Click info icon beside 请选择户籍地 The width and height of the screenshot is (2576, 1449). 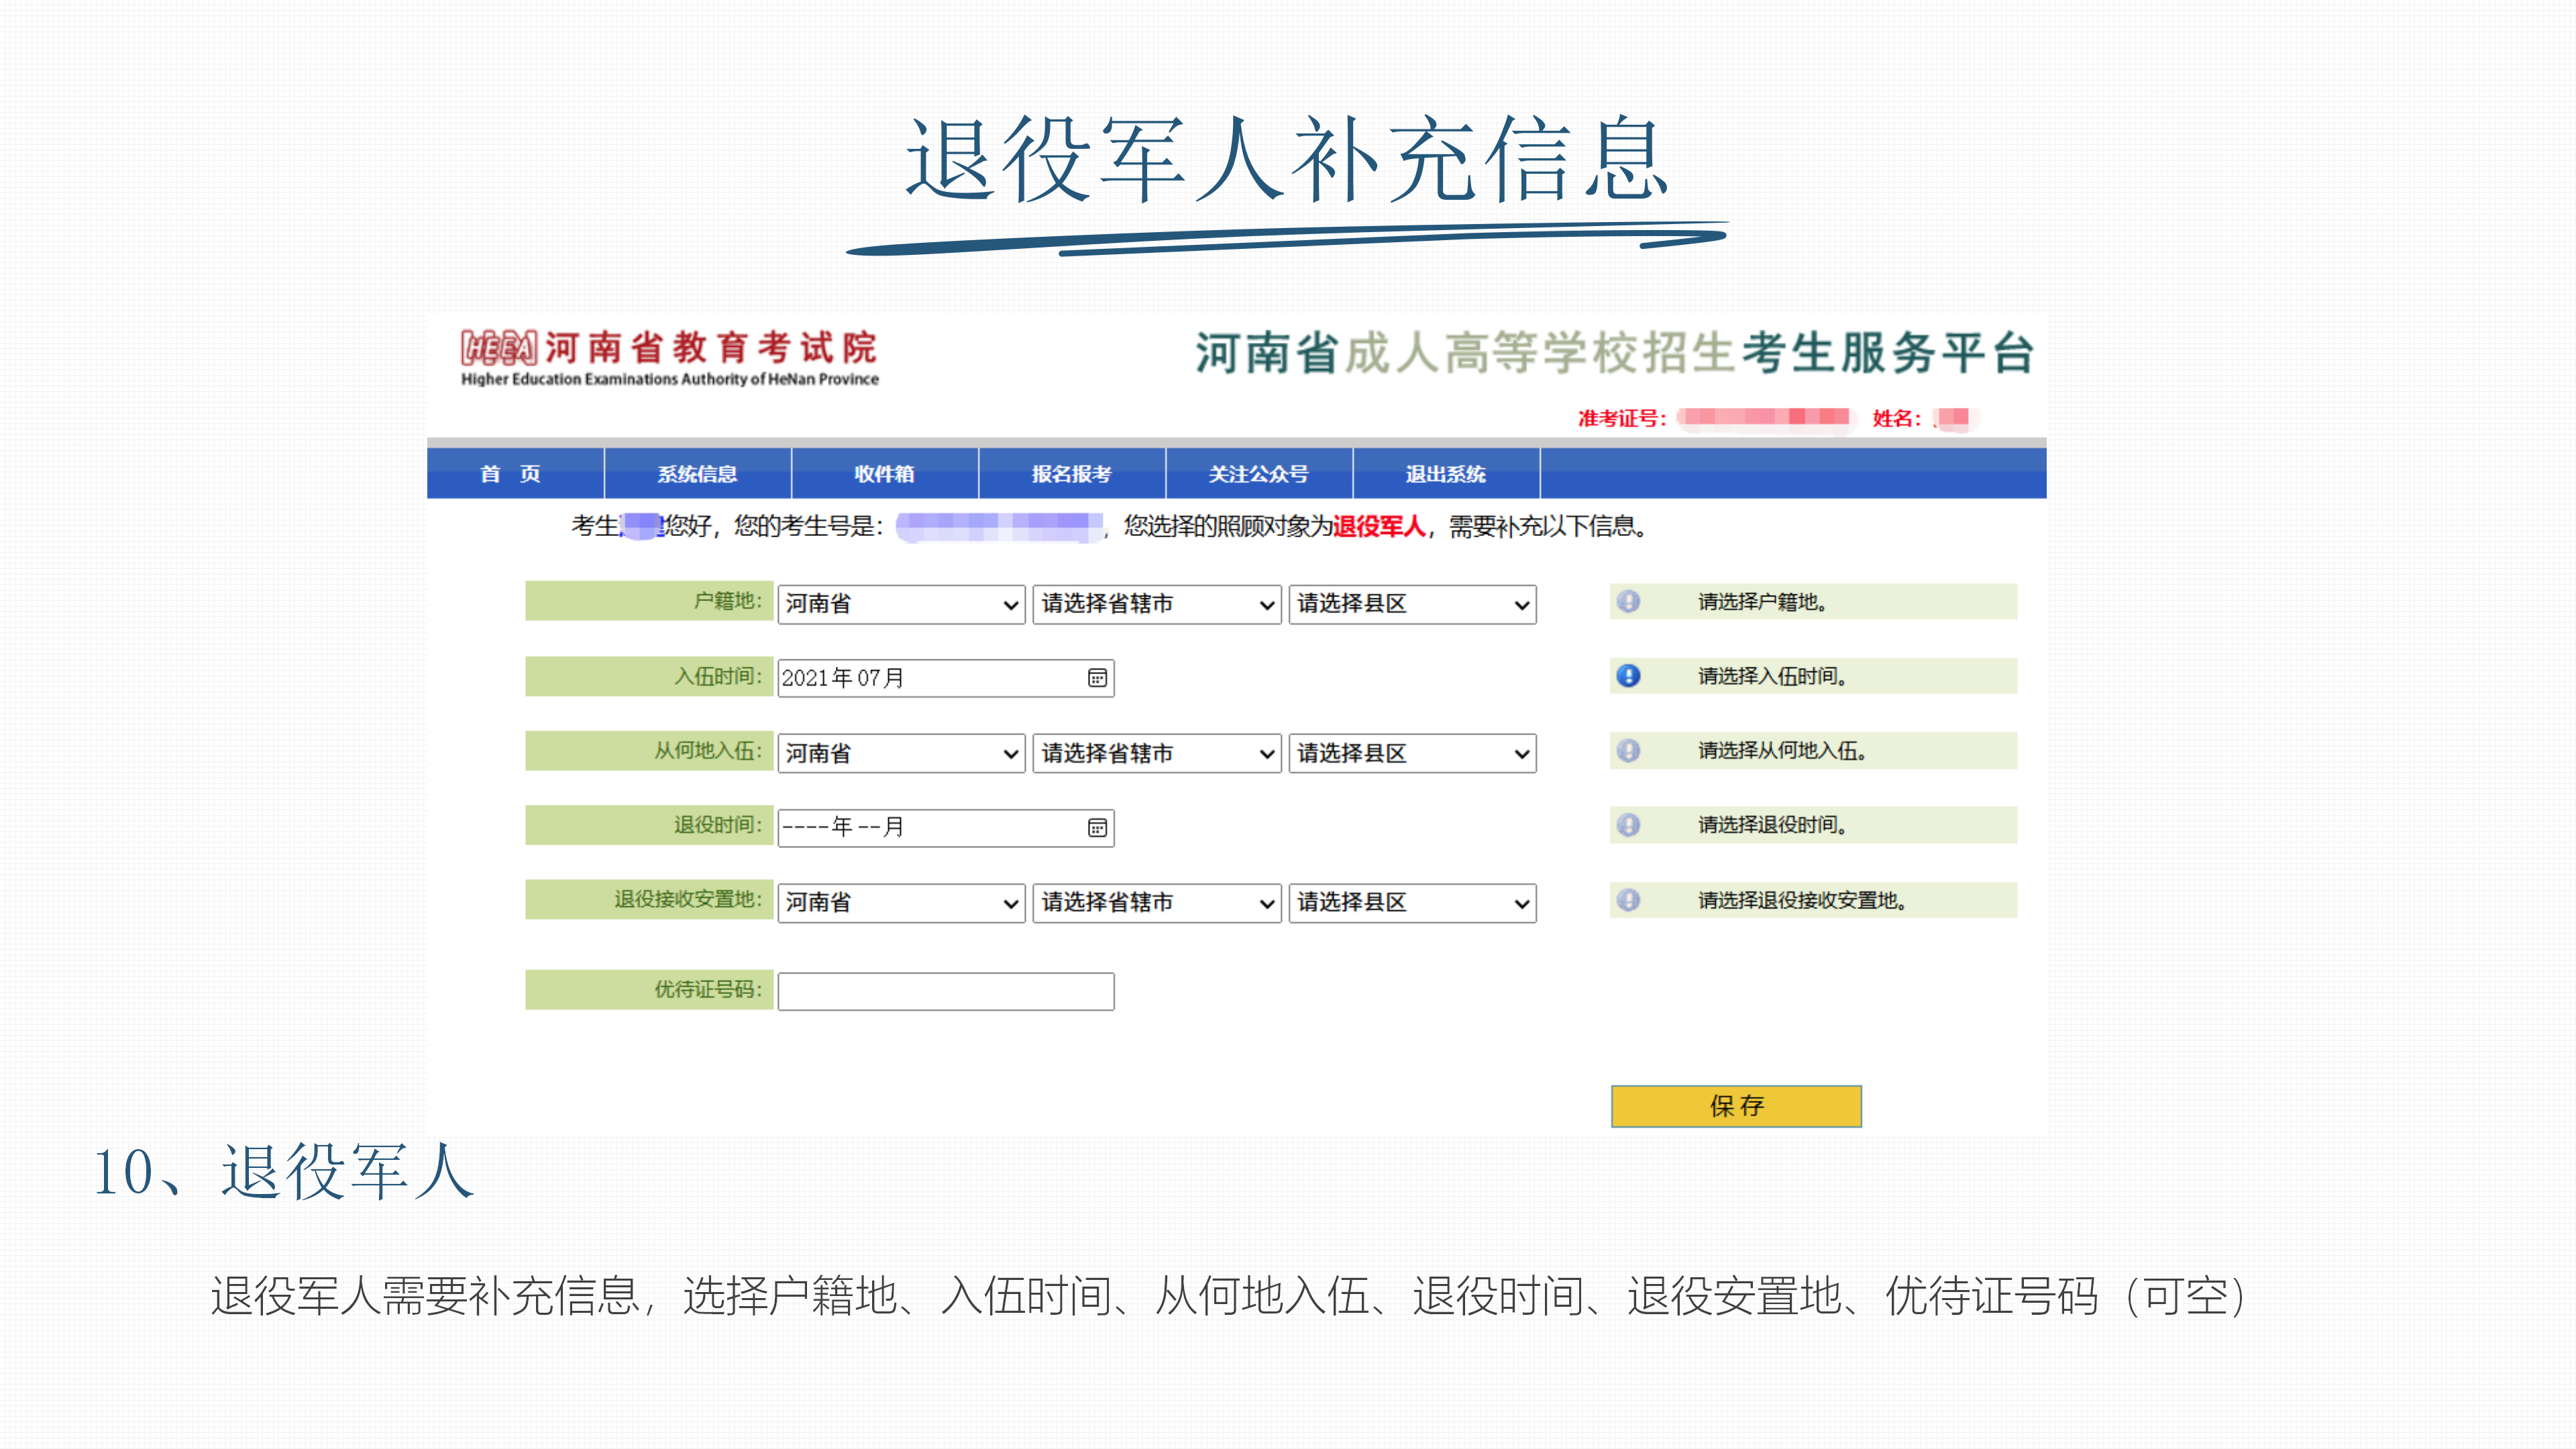click(x=1628, y=601)
